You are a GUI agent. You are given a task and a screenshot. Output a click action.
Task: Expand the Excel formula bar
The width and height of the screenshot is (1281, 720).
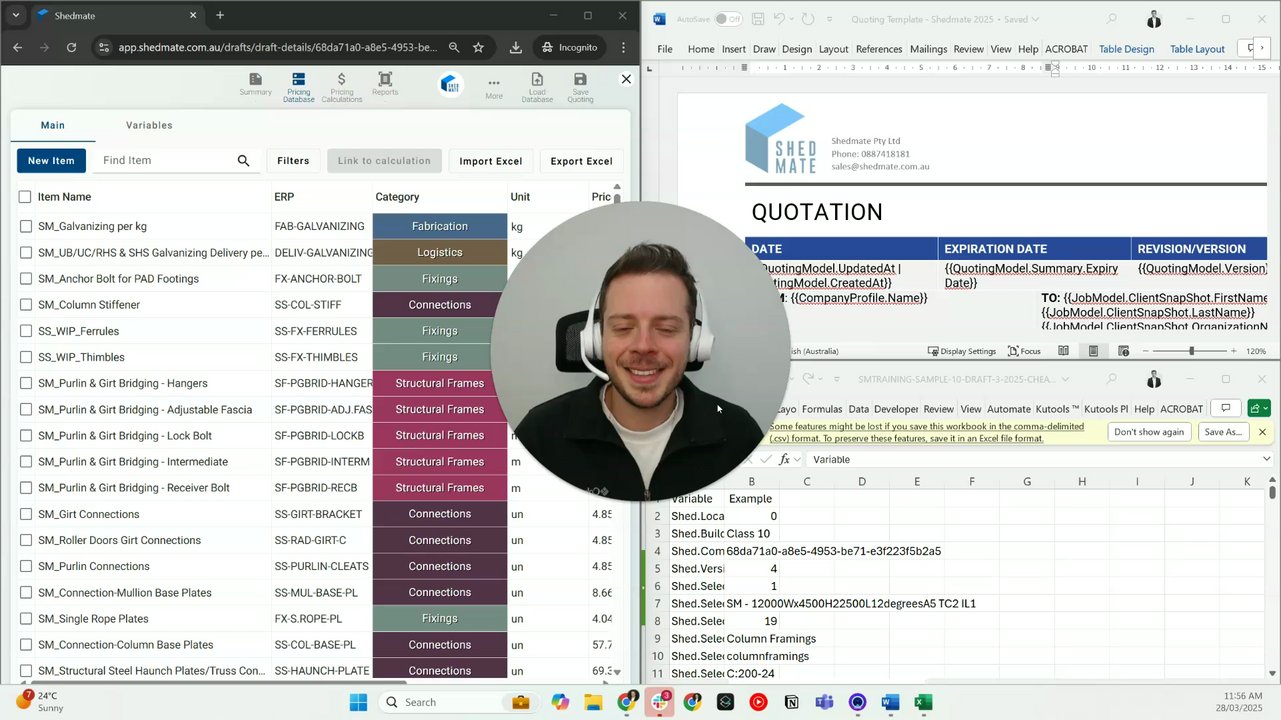pos(1266,459)
